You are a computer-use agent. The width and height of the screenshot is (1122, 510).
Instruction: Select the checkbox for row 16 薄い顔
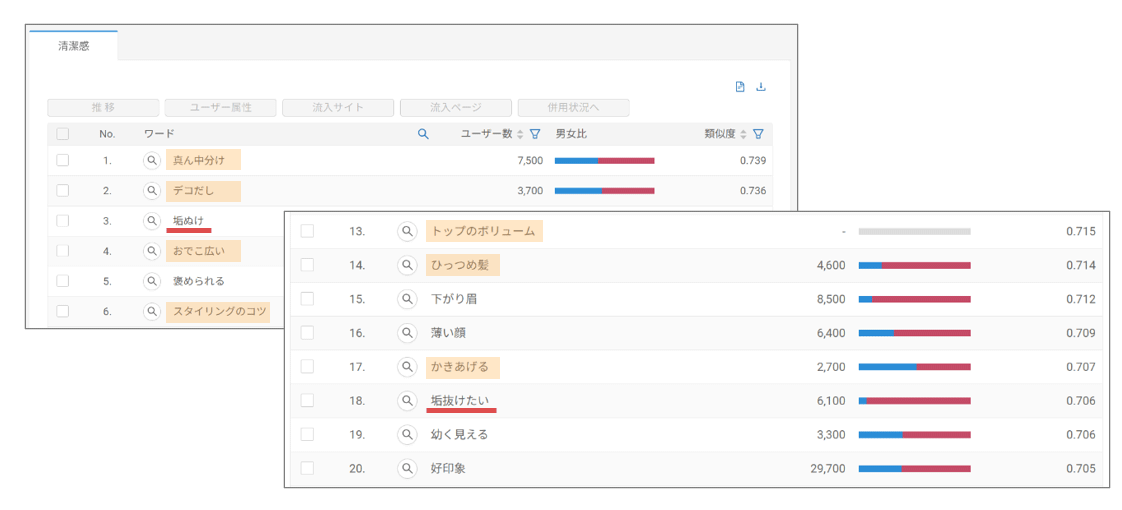click(x=307, y=333)
